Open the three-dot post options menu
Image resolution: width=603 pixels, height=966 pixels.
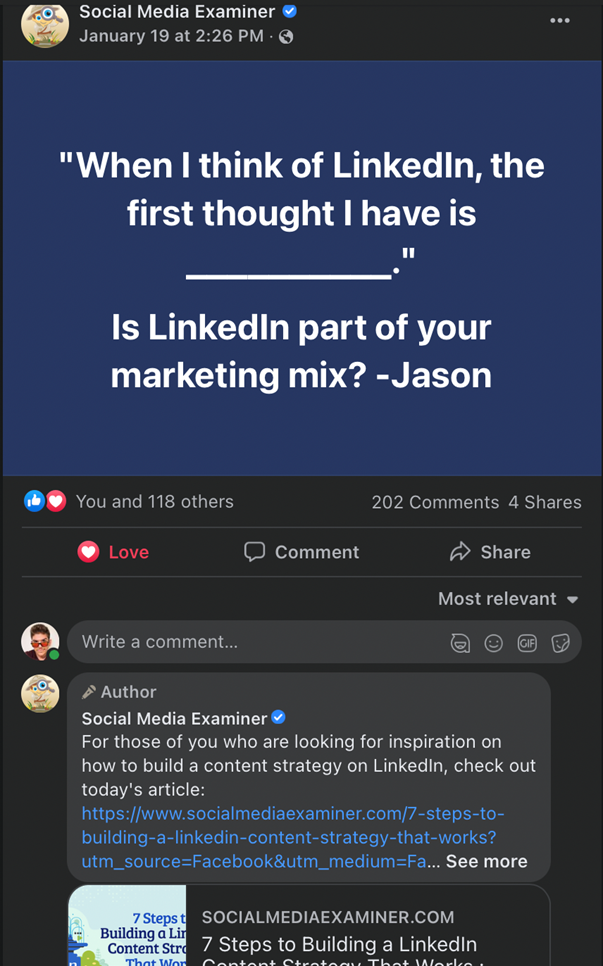[x=559, y=20]
